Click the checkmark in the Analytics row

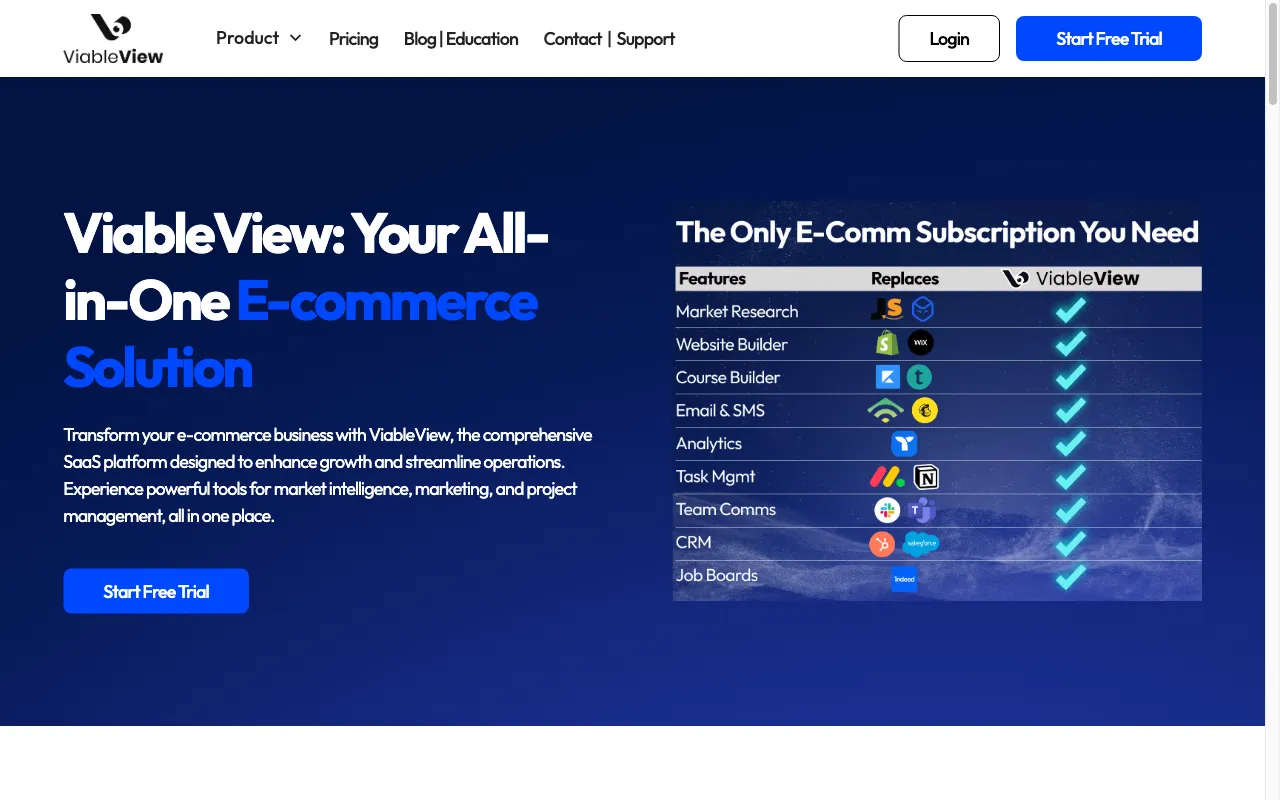1070,443
